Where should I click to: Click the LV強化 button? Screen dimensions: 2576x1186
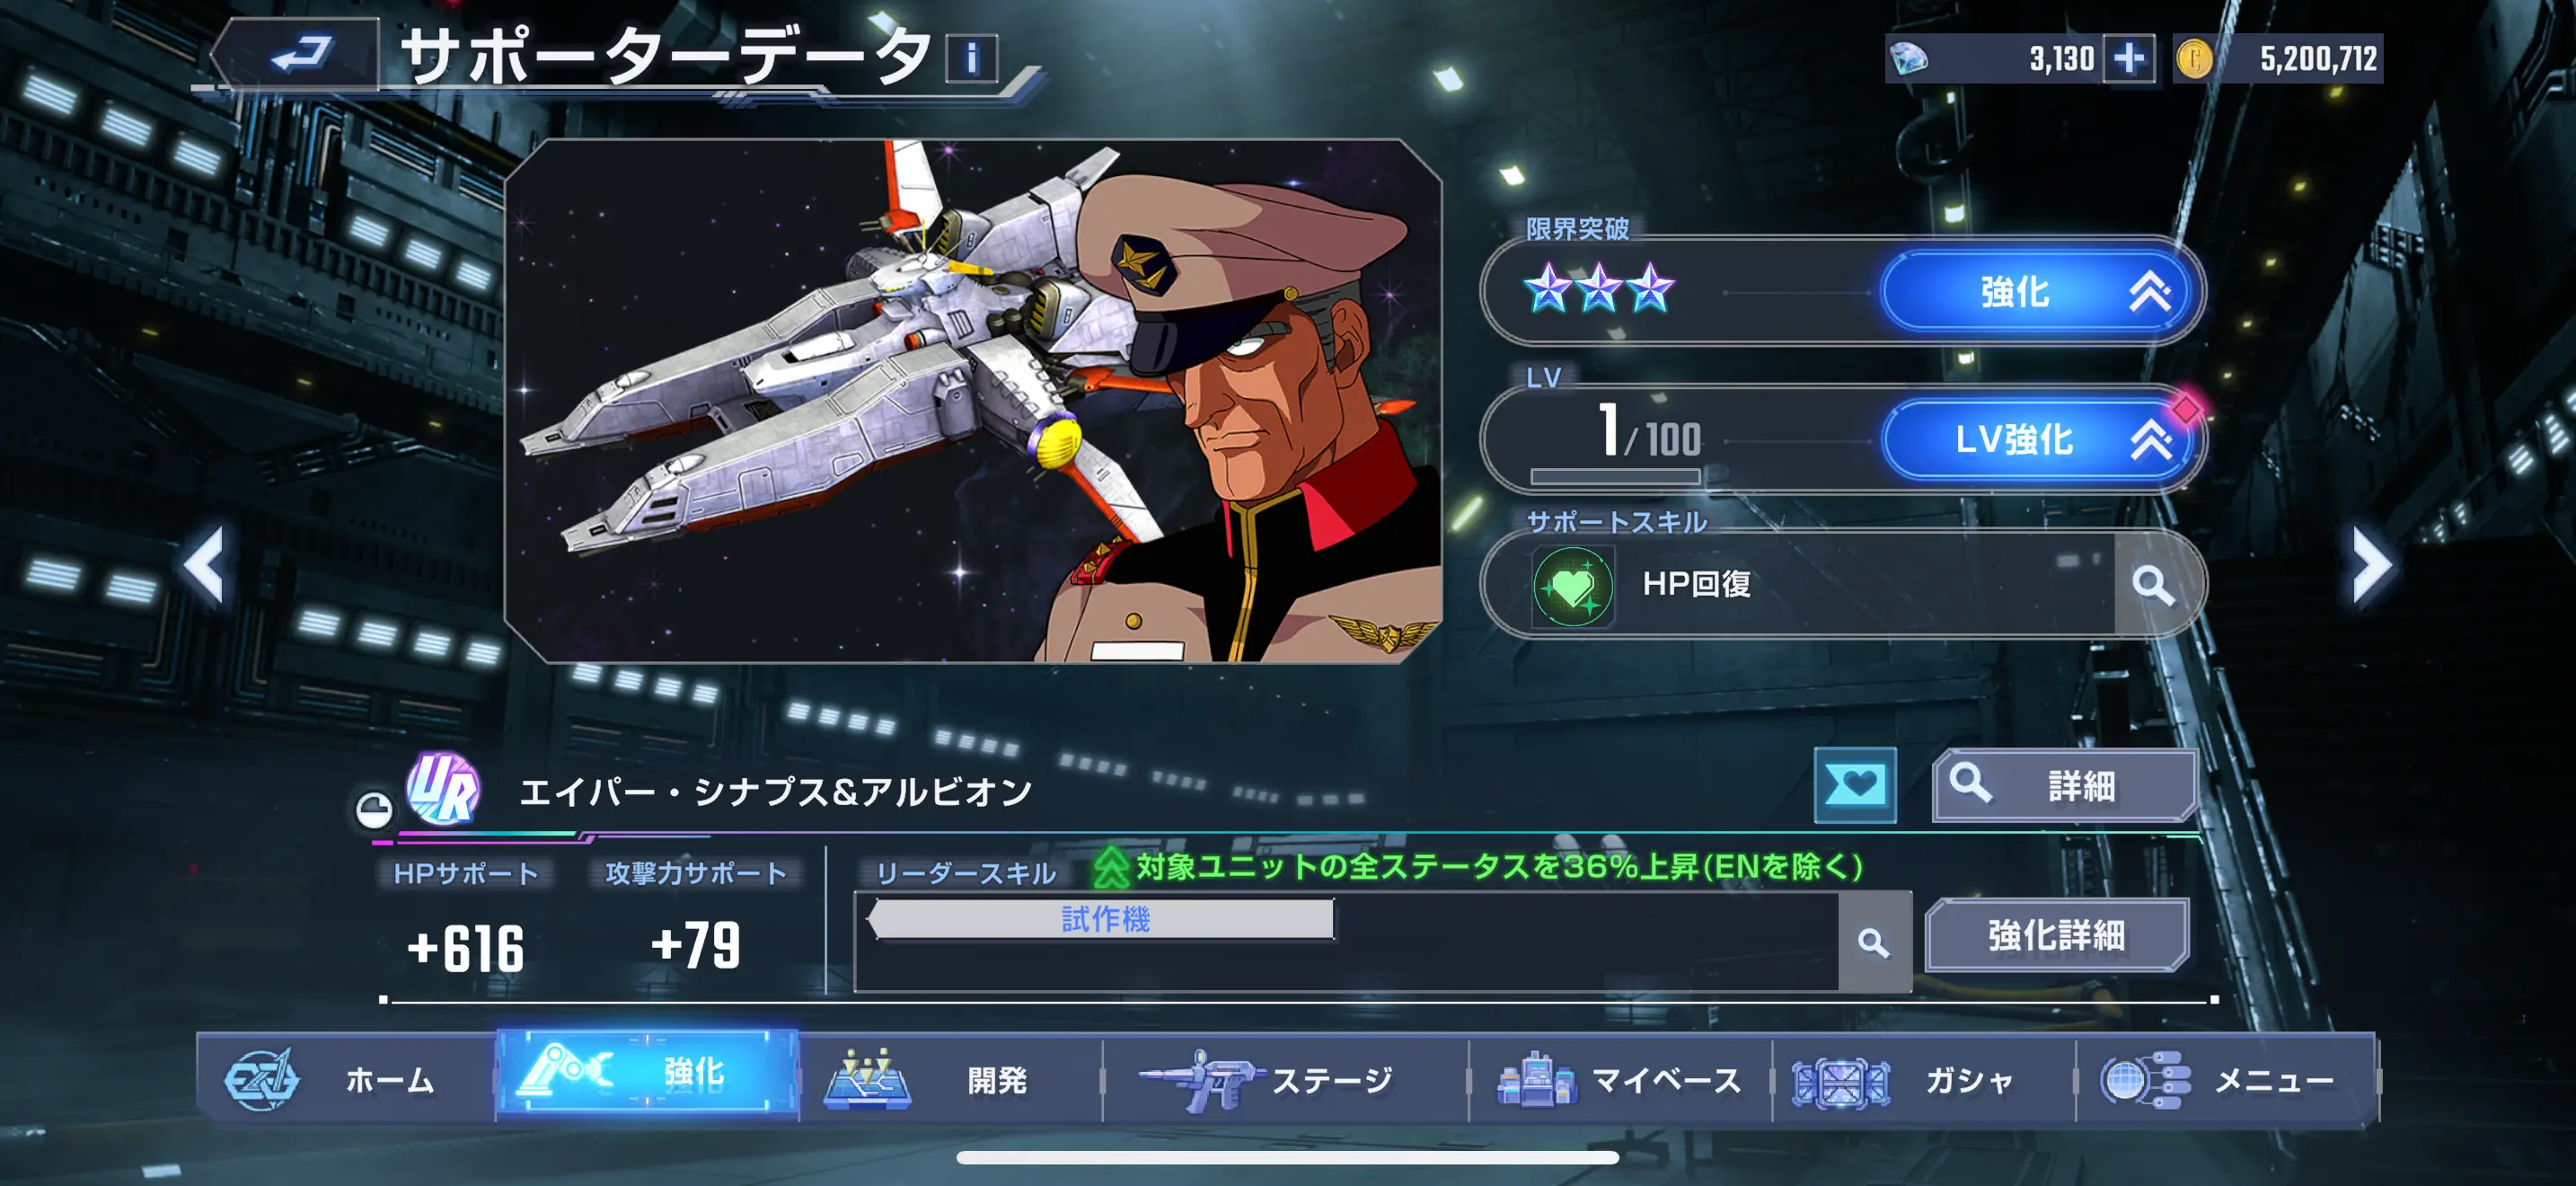point(2039,439)
